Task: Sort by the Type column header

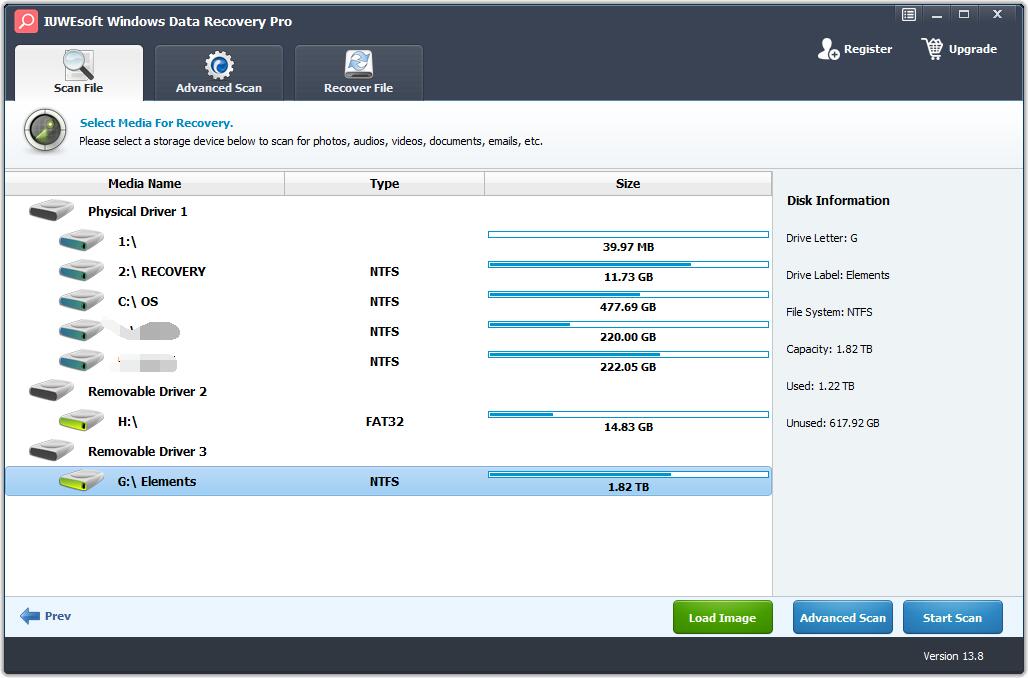Action: coord(384,184)
